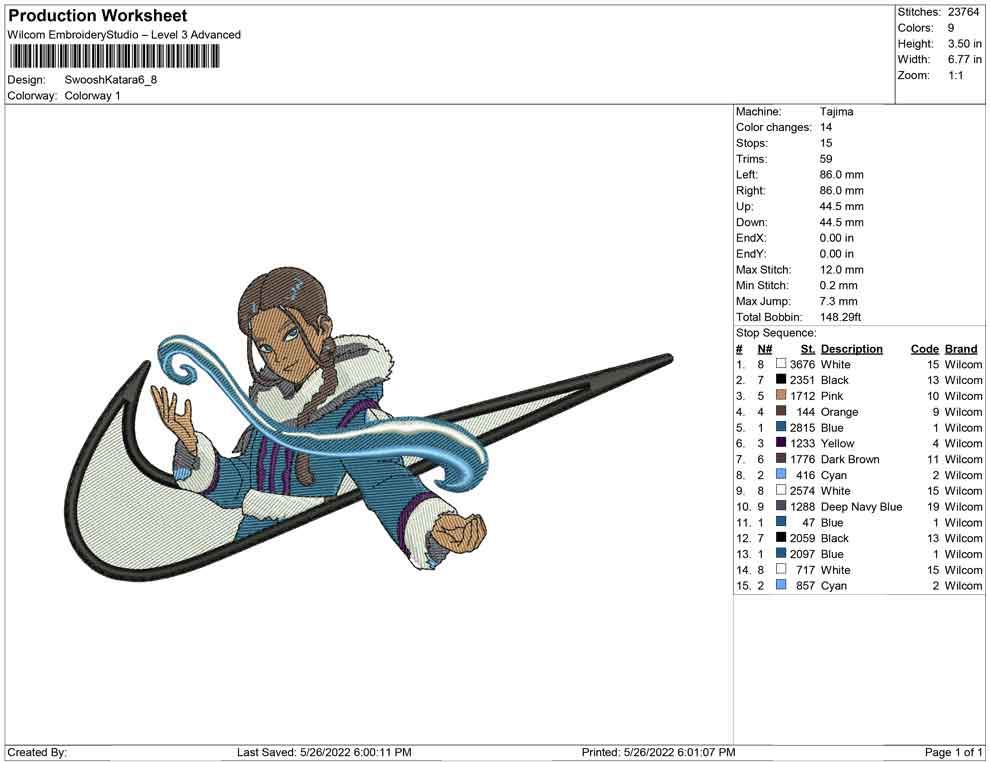
Task: Click the 'Colorway 1' value
Action: click(92, 95)
